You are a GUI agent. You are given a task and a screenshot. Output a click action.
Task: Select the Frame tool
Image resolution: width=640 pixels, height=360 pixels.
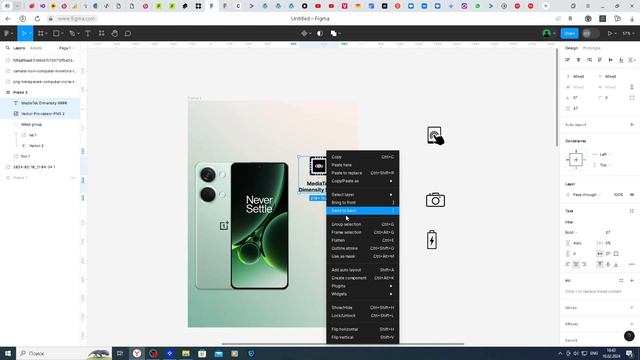pos(40,33)
